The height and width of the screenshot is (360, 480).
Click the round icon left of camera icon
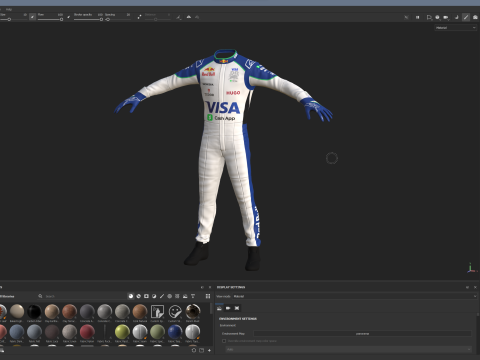tap(437, 17)
